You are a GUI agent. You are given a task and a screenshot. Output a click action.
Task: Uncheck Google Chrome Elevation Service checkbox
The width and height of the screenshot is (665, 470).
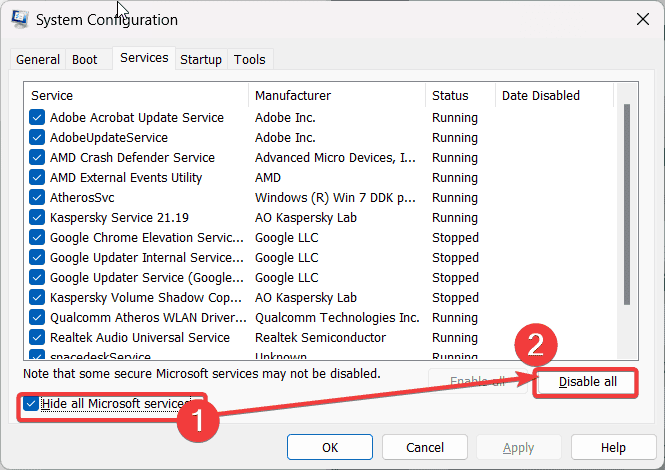[37, 237]
